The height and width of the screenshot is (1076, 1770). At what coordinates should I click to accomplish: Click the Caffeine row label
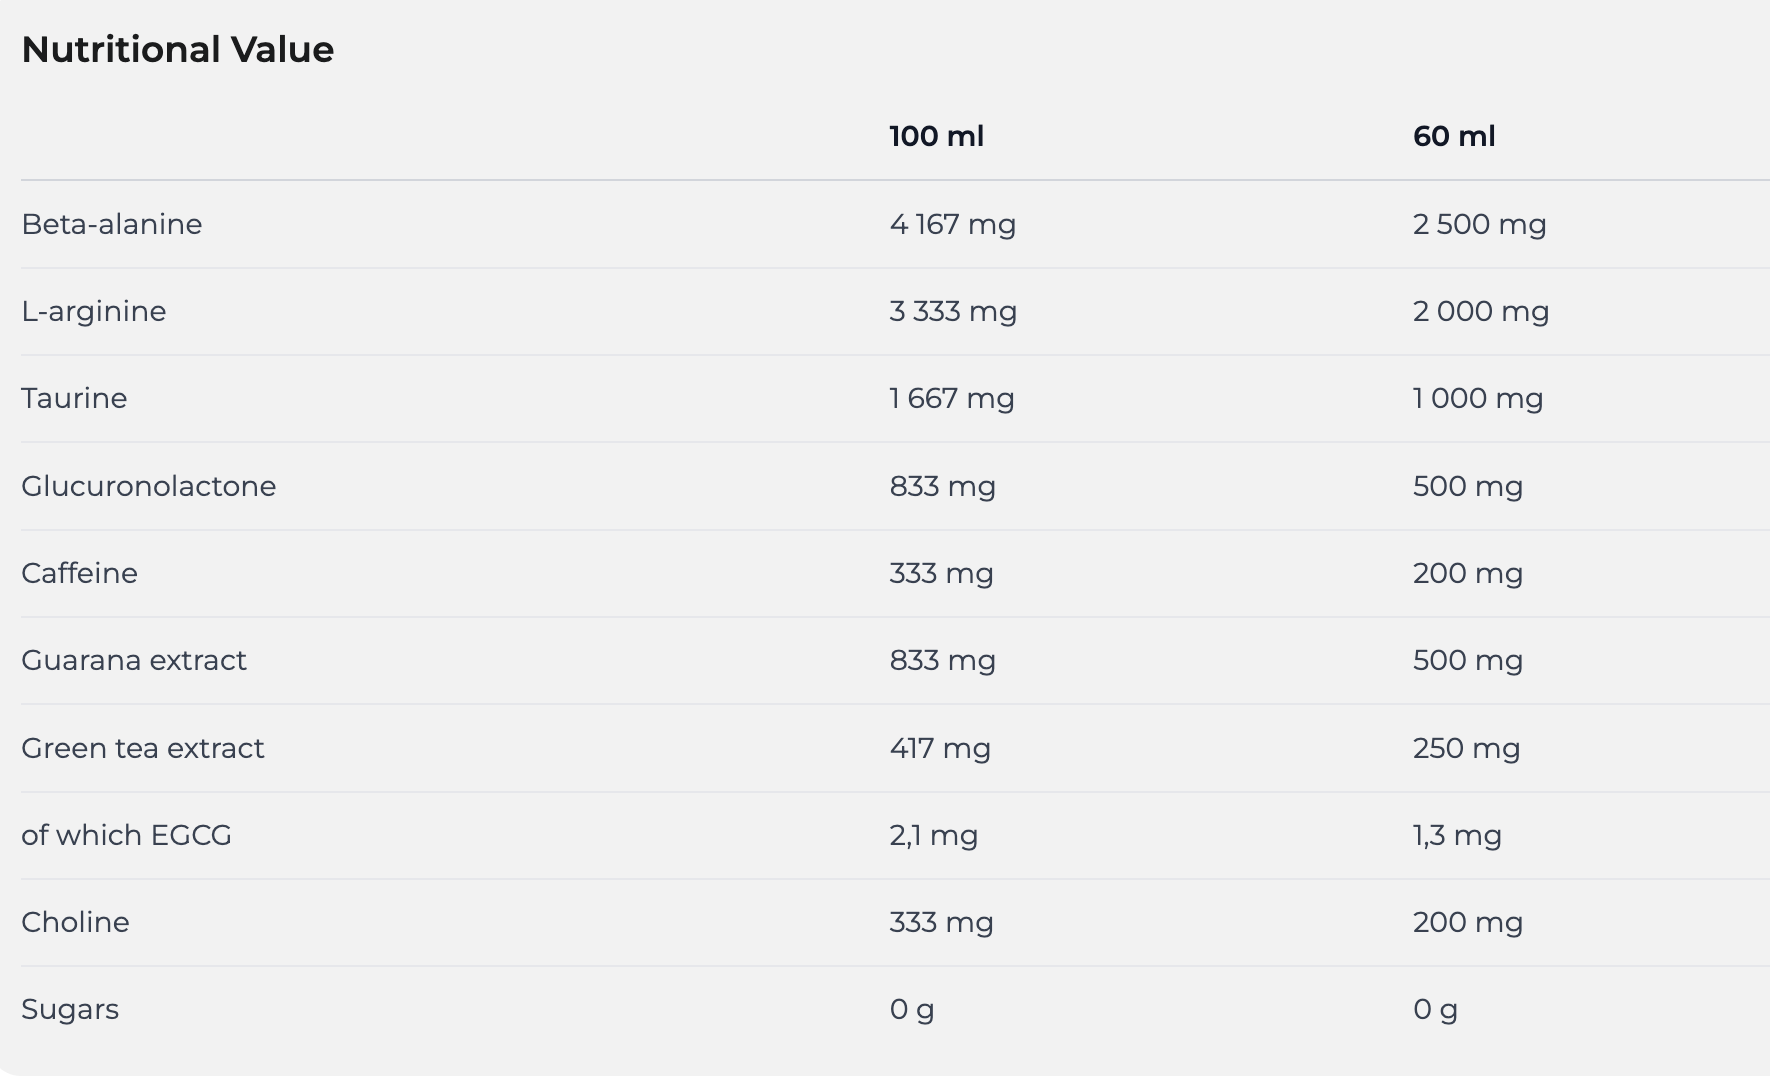(x=80, y=573)
